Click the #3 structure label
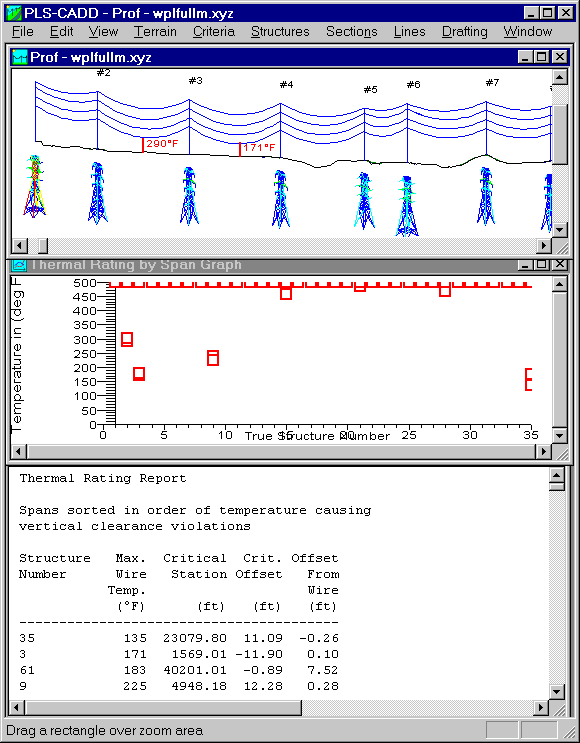Image resolution: width=580 pixels, height=743 pixels. click(195, 81)
